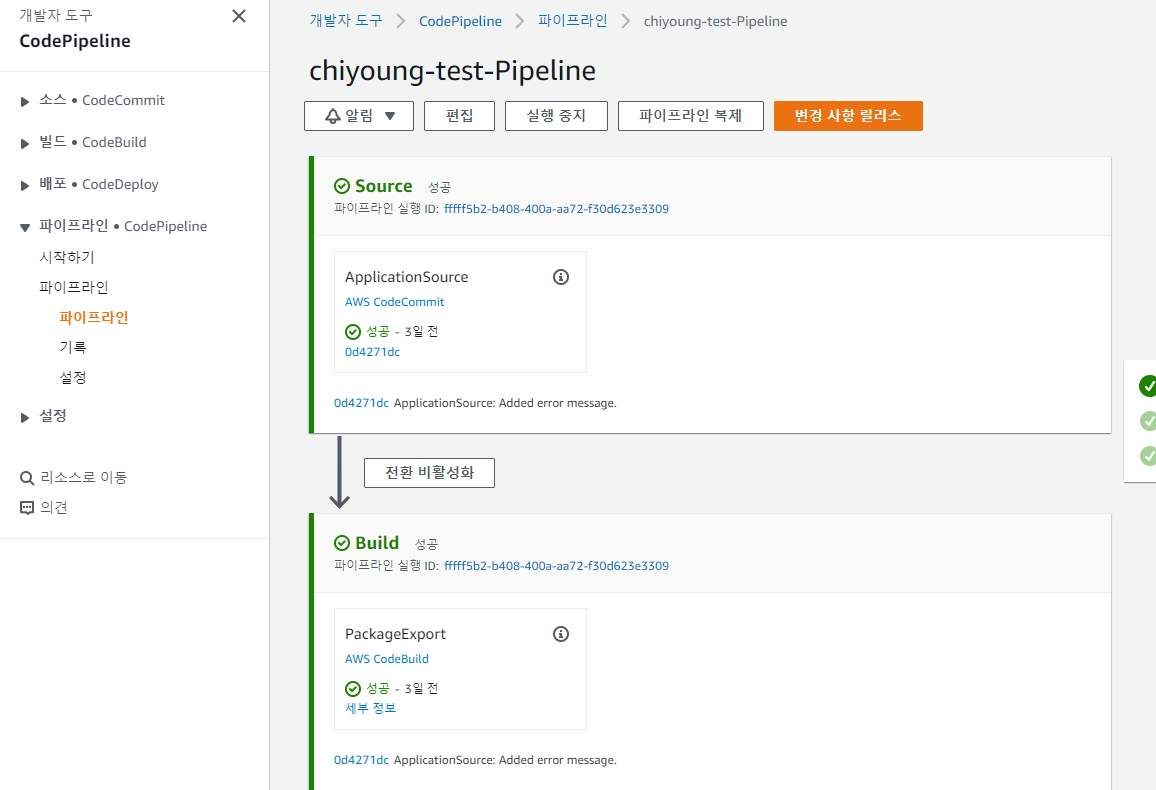Open the AWS CodeCommit provider link

(x=395, y=302)
